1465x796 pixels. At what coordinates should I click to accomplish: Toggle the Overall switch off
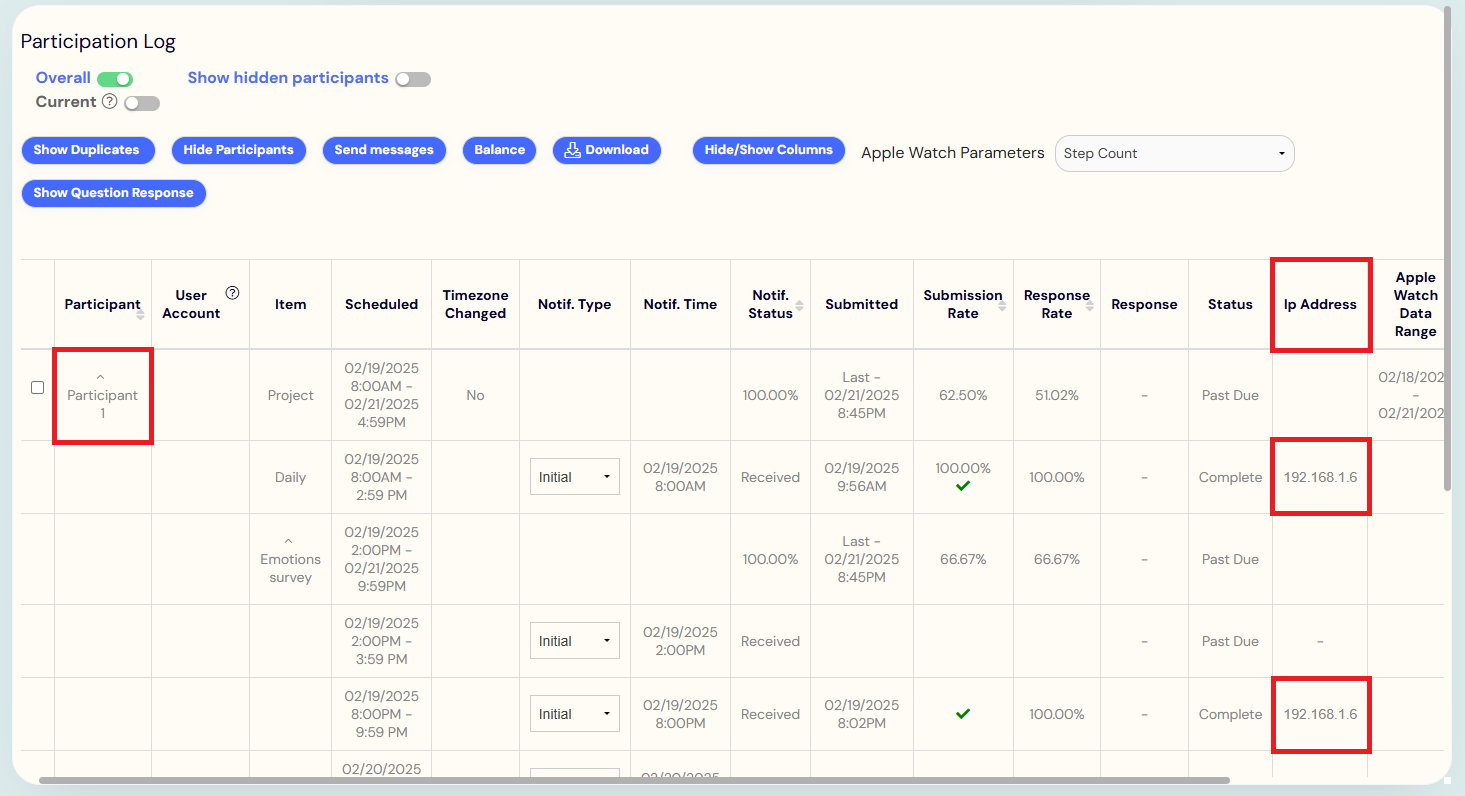click(115, 79)
